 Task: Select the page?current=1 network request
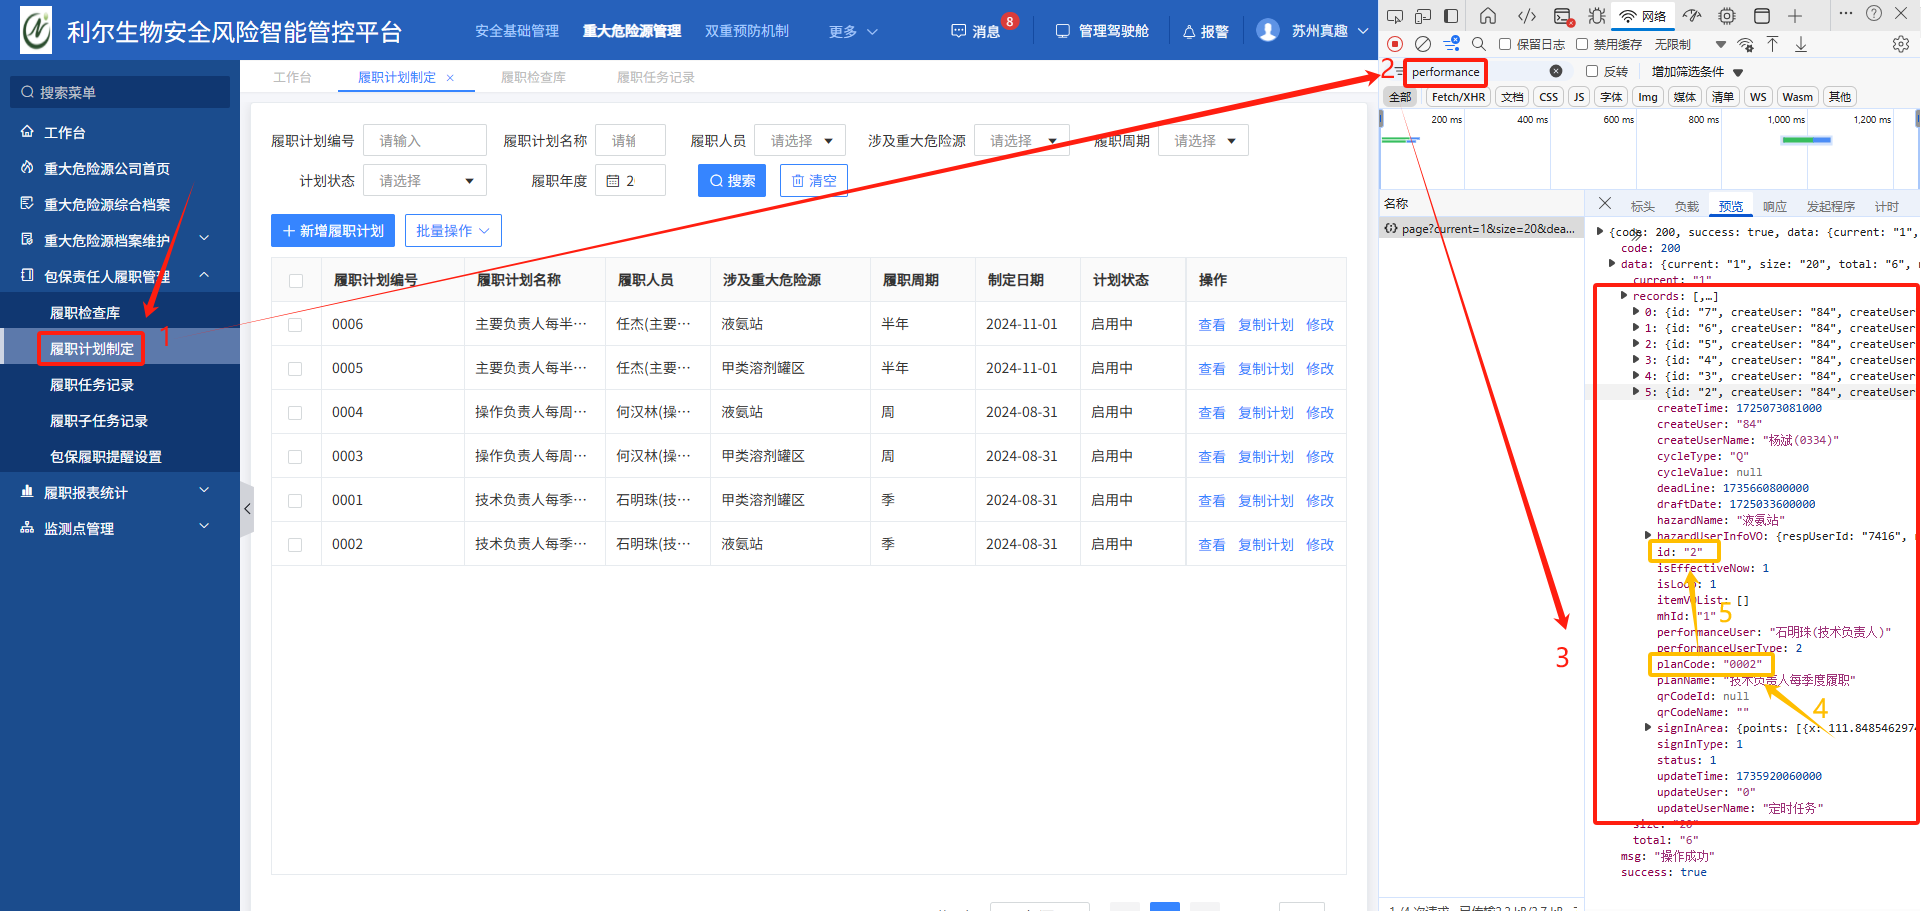(x=1481, y=229)
